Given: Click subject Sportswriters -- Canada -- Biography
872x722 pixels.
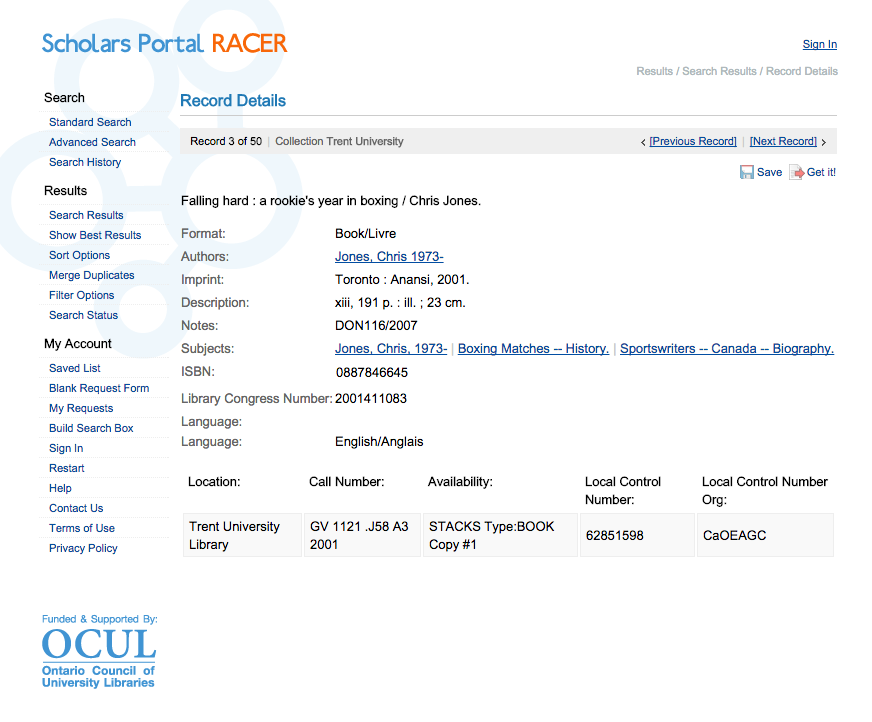Looking at the screenshot, I should coord(727,349).
